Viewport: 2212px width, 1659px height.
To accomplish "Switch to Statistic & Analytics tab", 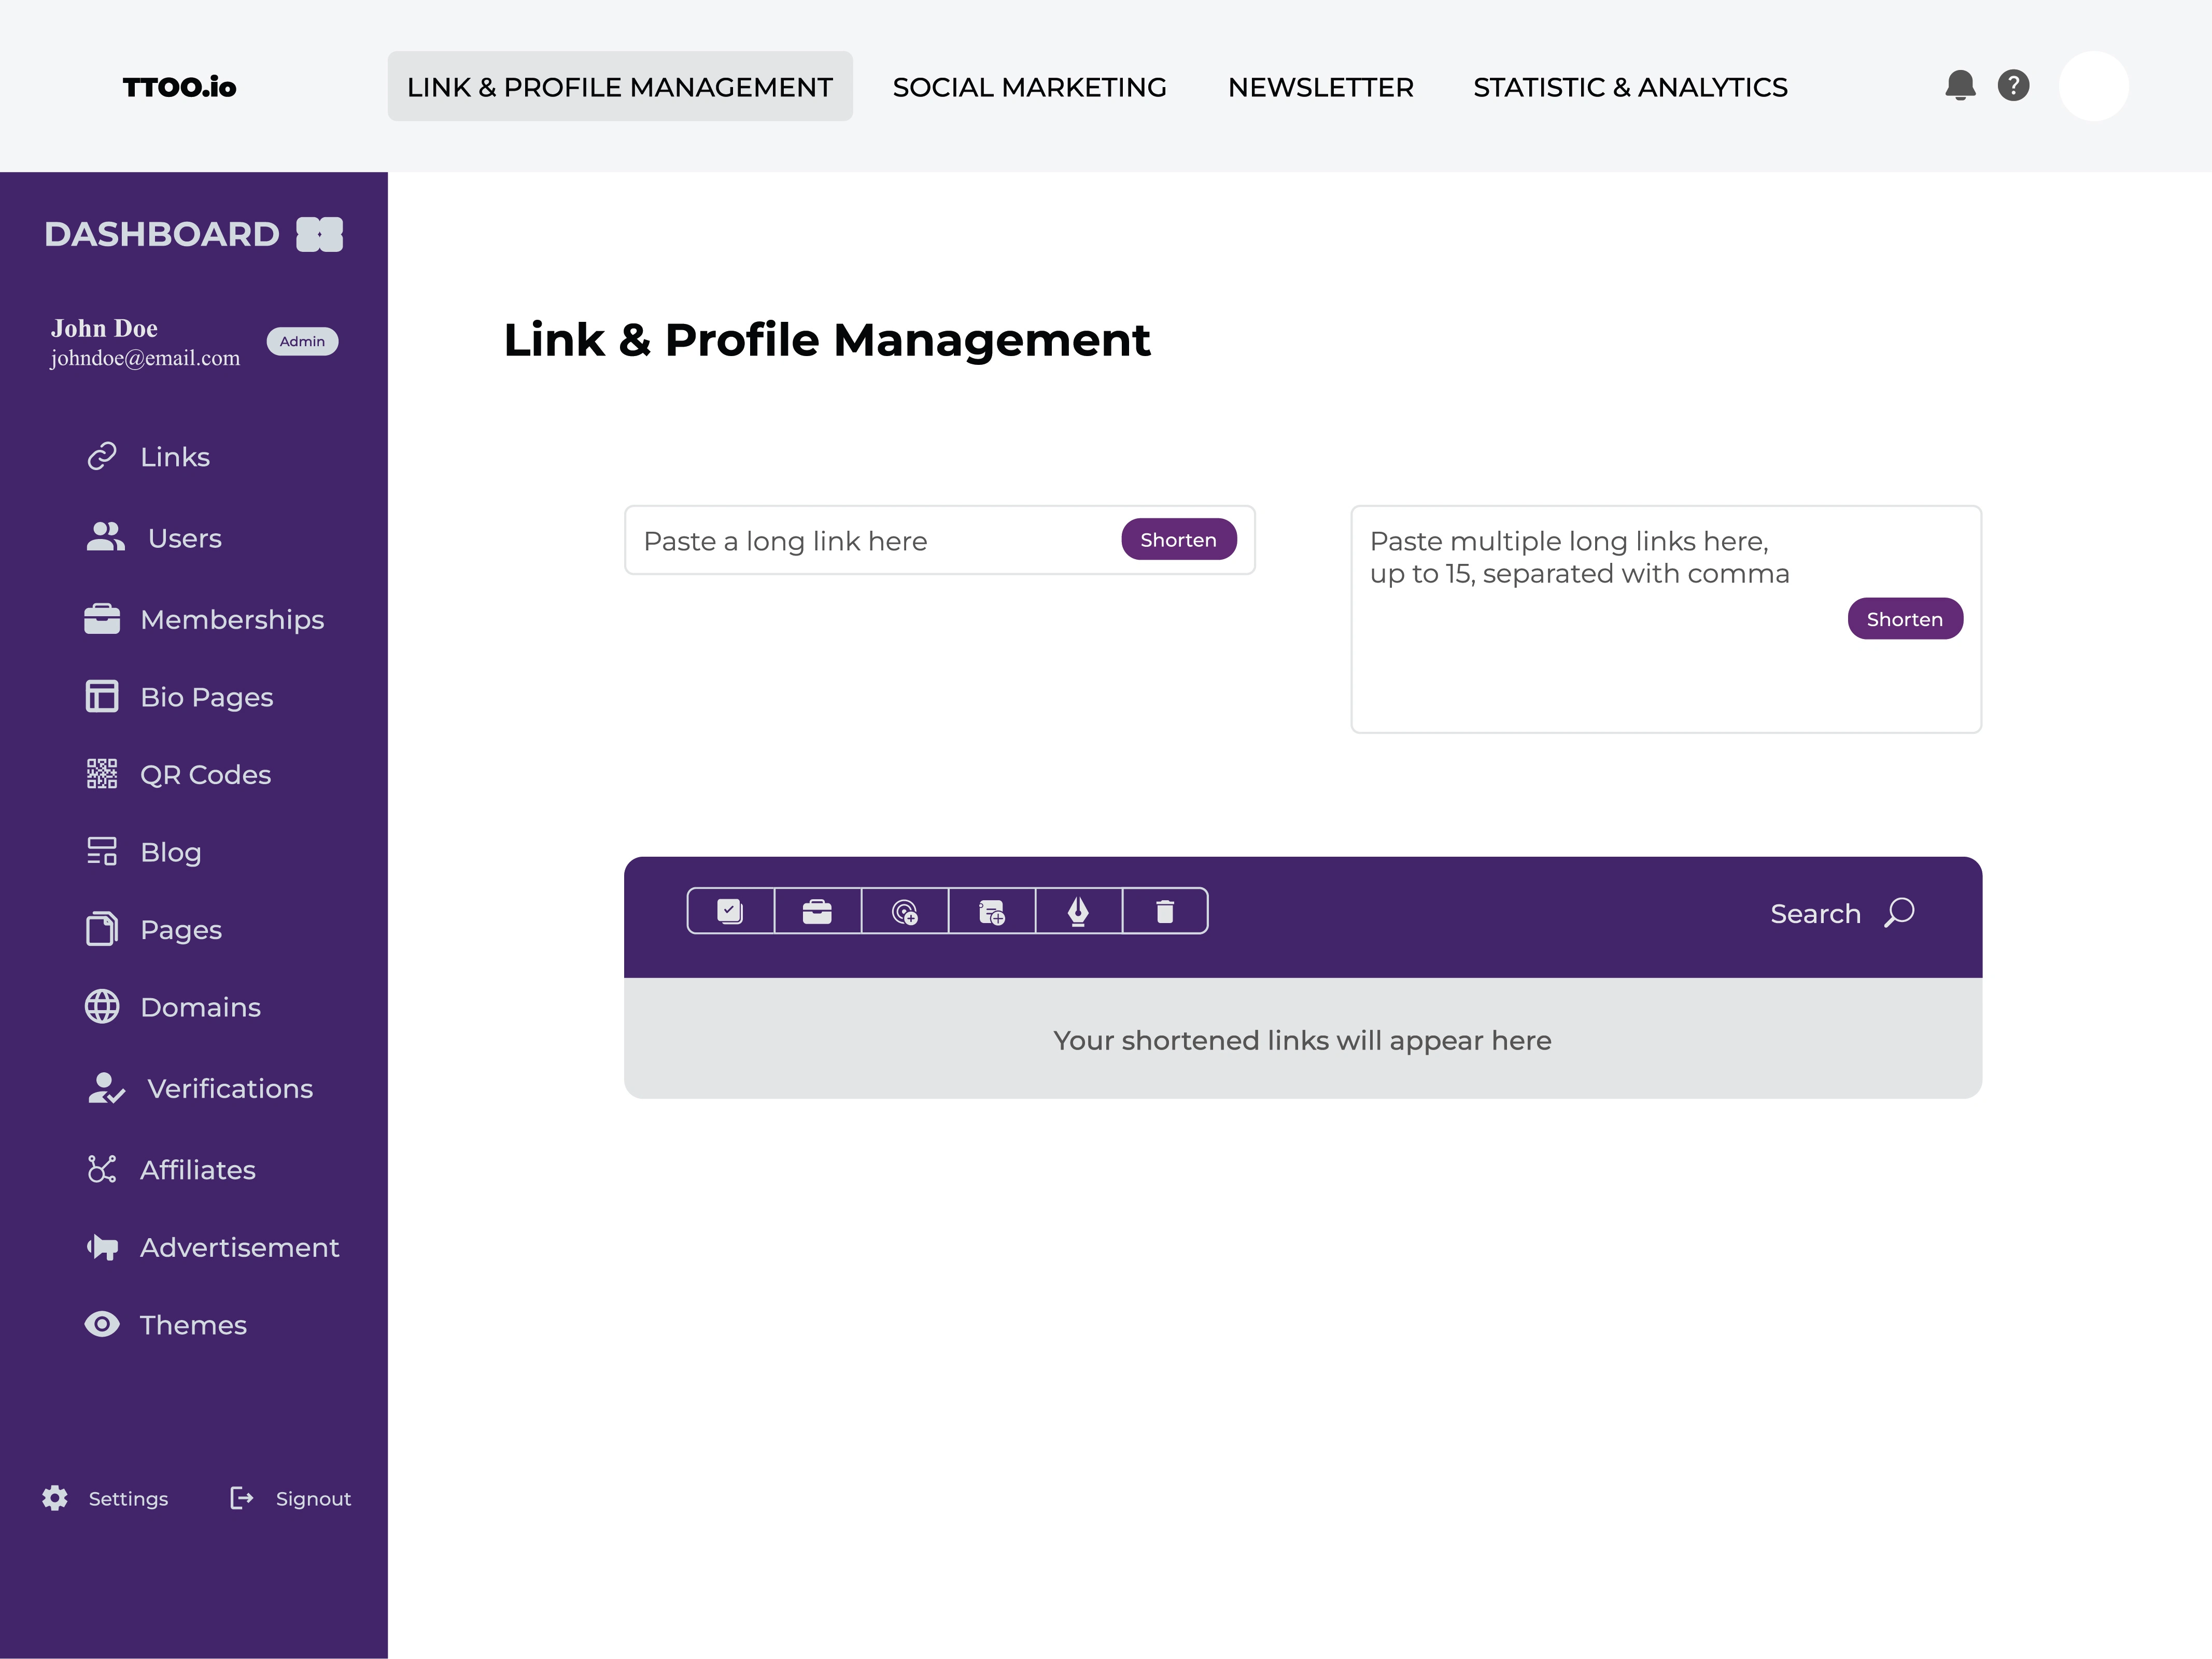I will (1630, 87).
